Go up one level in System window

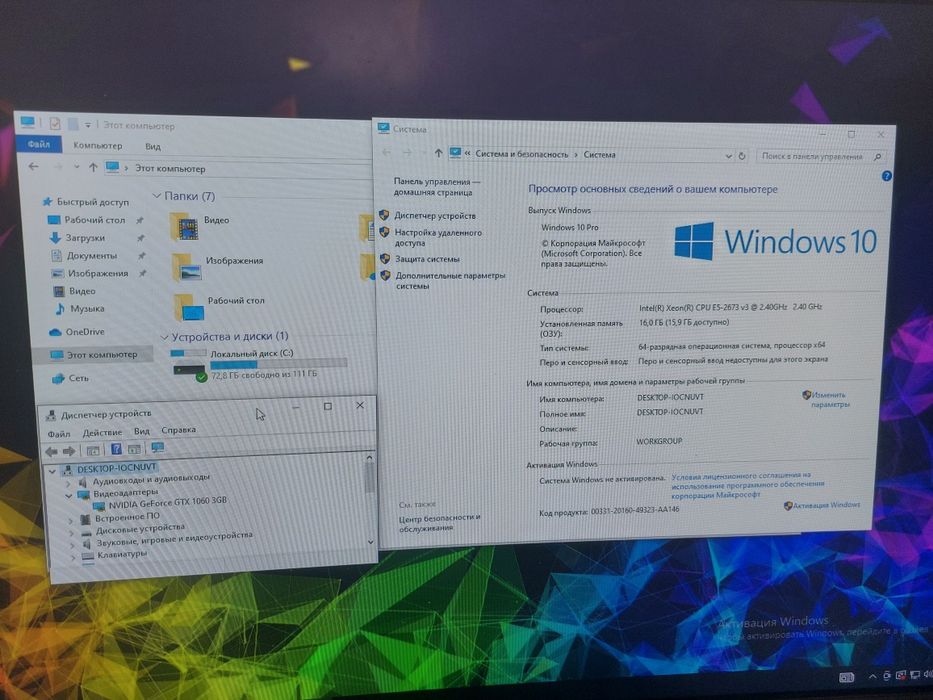tap(438, 153)
